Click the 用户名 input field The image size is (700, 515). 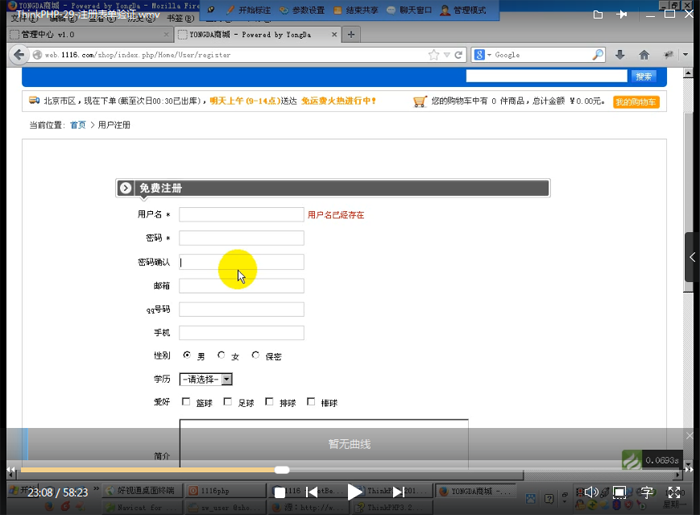point(242,215)
